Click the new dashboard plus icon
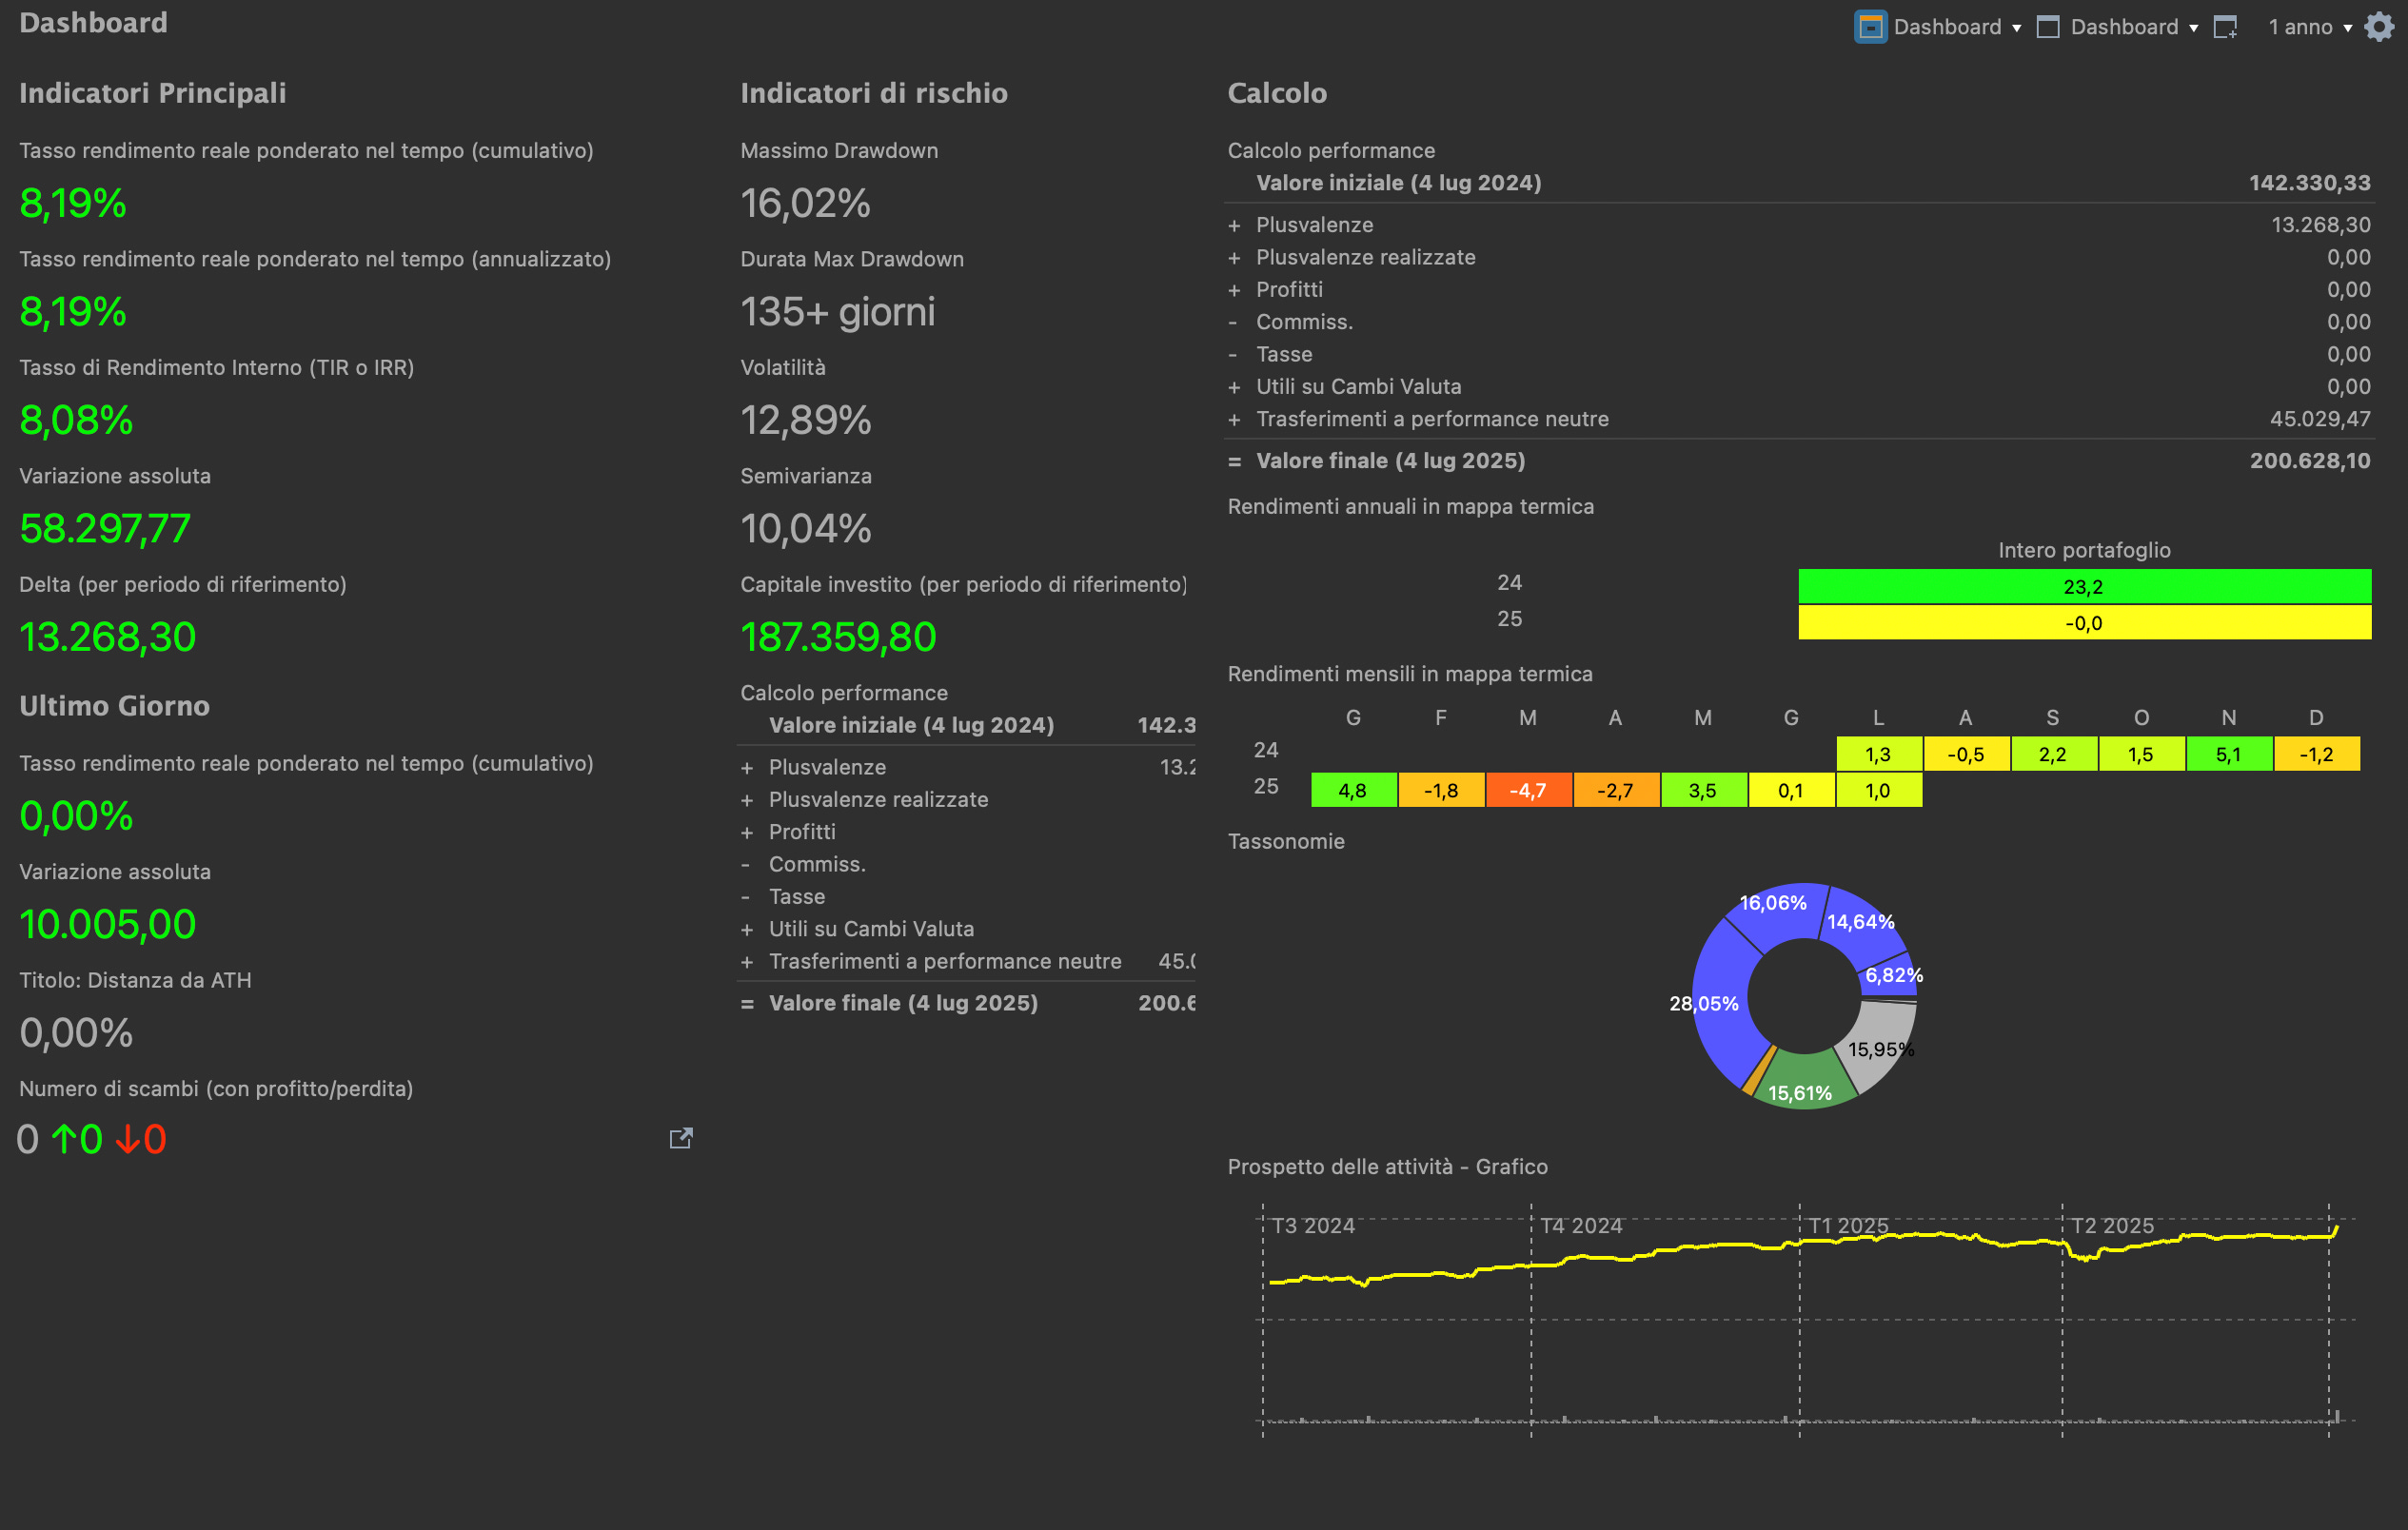 pyautogui.click(x=2225, y=27)
